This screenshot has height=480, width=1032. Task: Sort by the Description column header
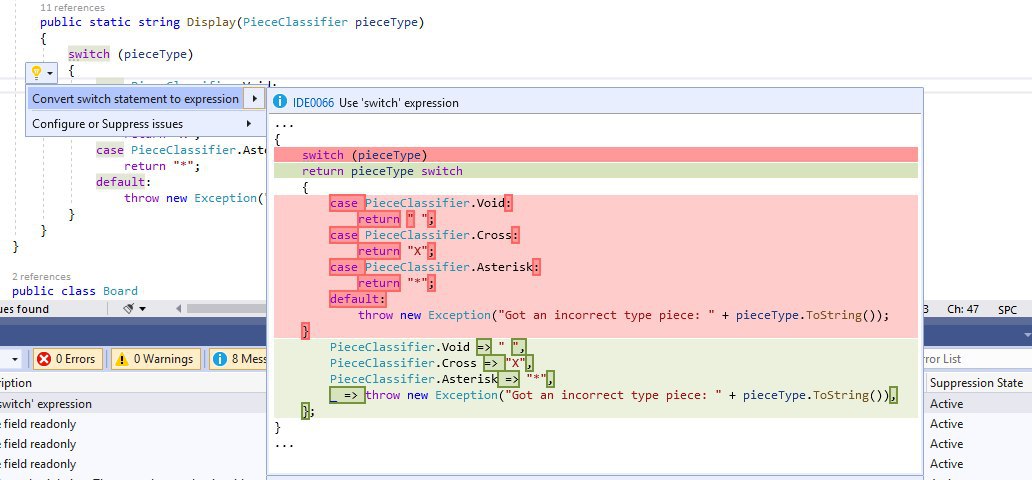16,383
